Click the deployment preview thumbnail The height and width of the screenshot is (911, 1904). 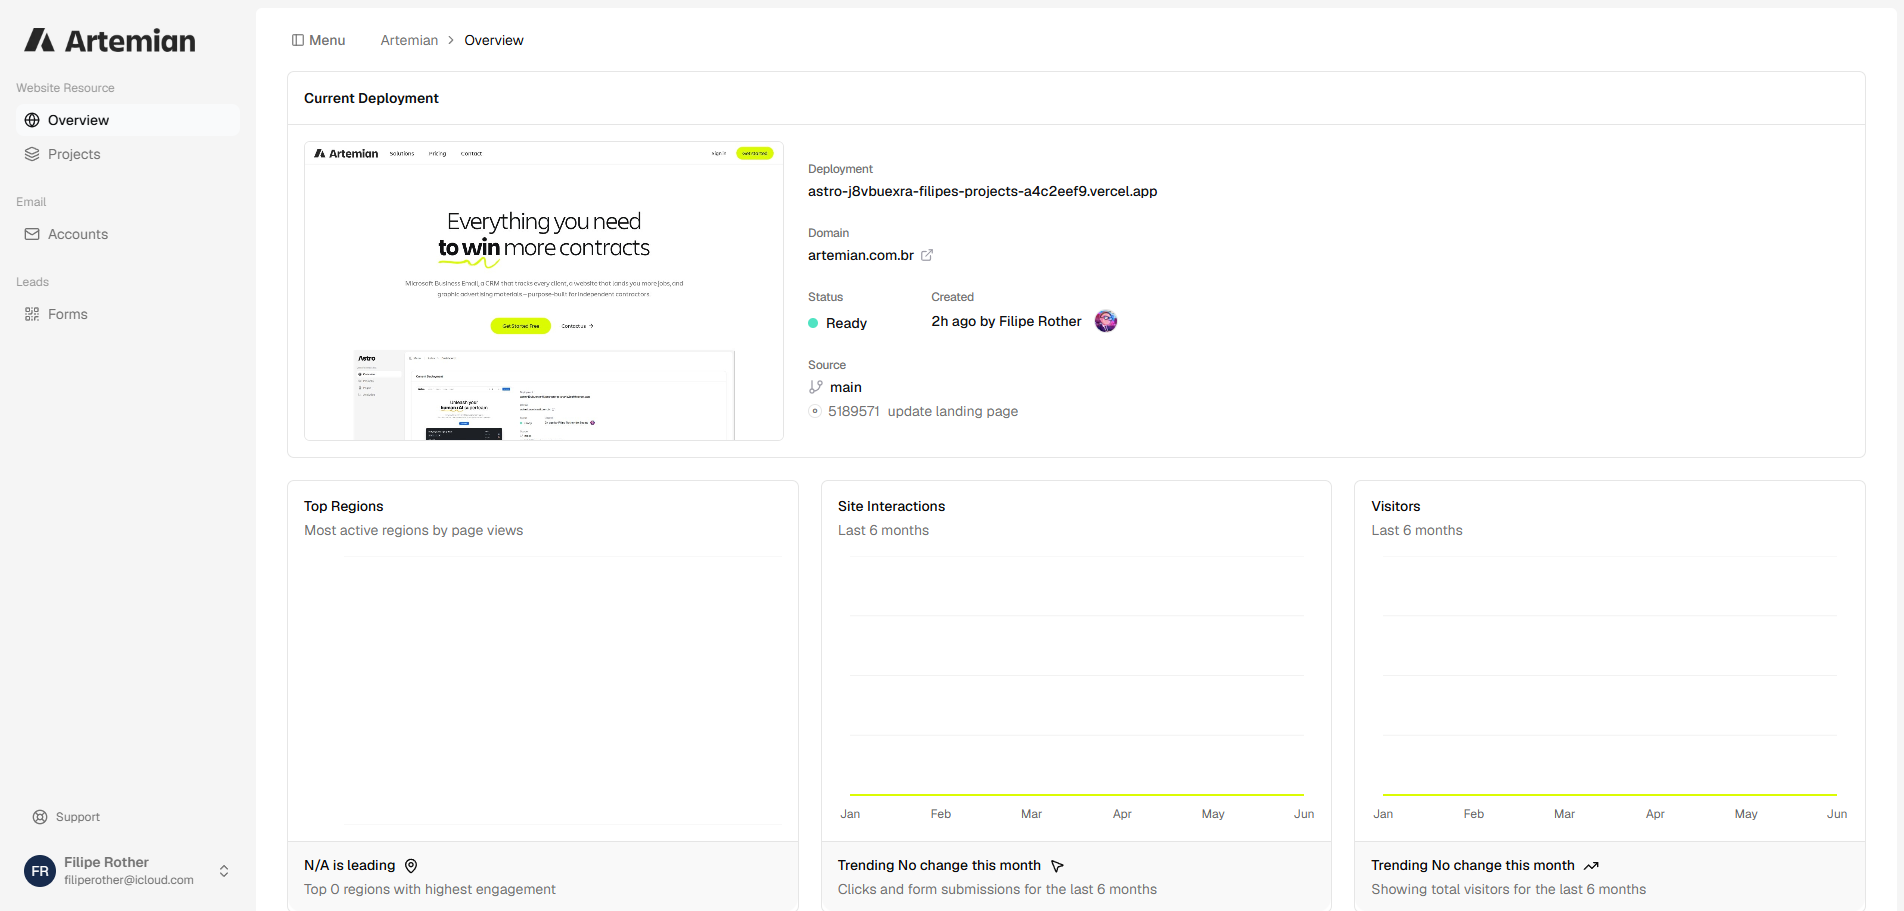544,291
